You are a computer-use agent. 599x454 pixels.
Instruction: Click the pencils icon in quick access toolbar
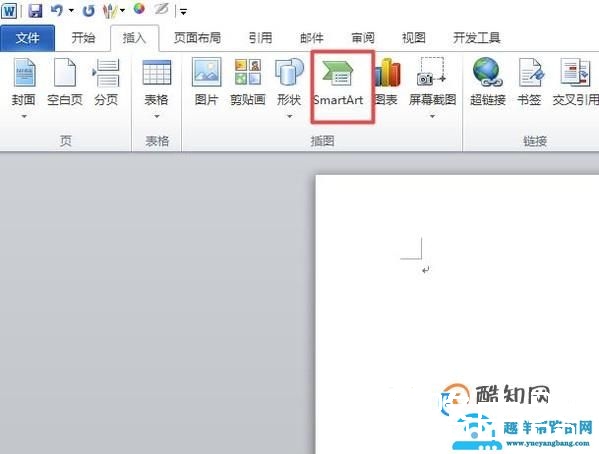pos(110,11)
